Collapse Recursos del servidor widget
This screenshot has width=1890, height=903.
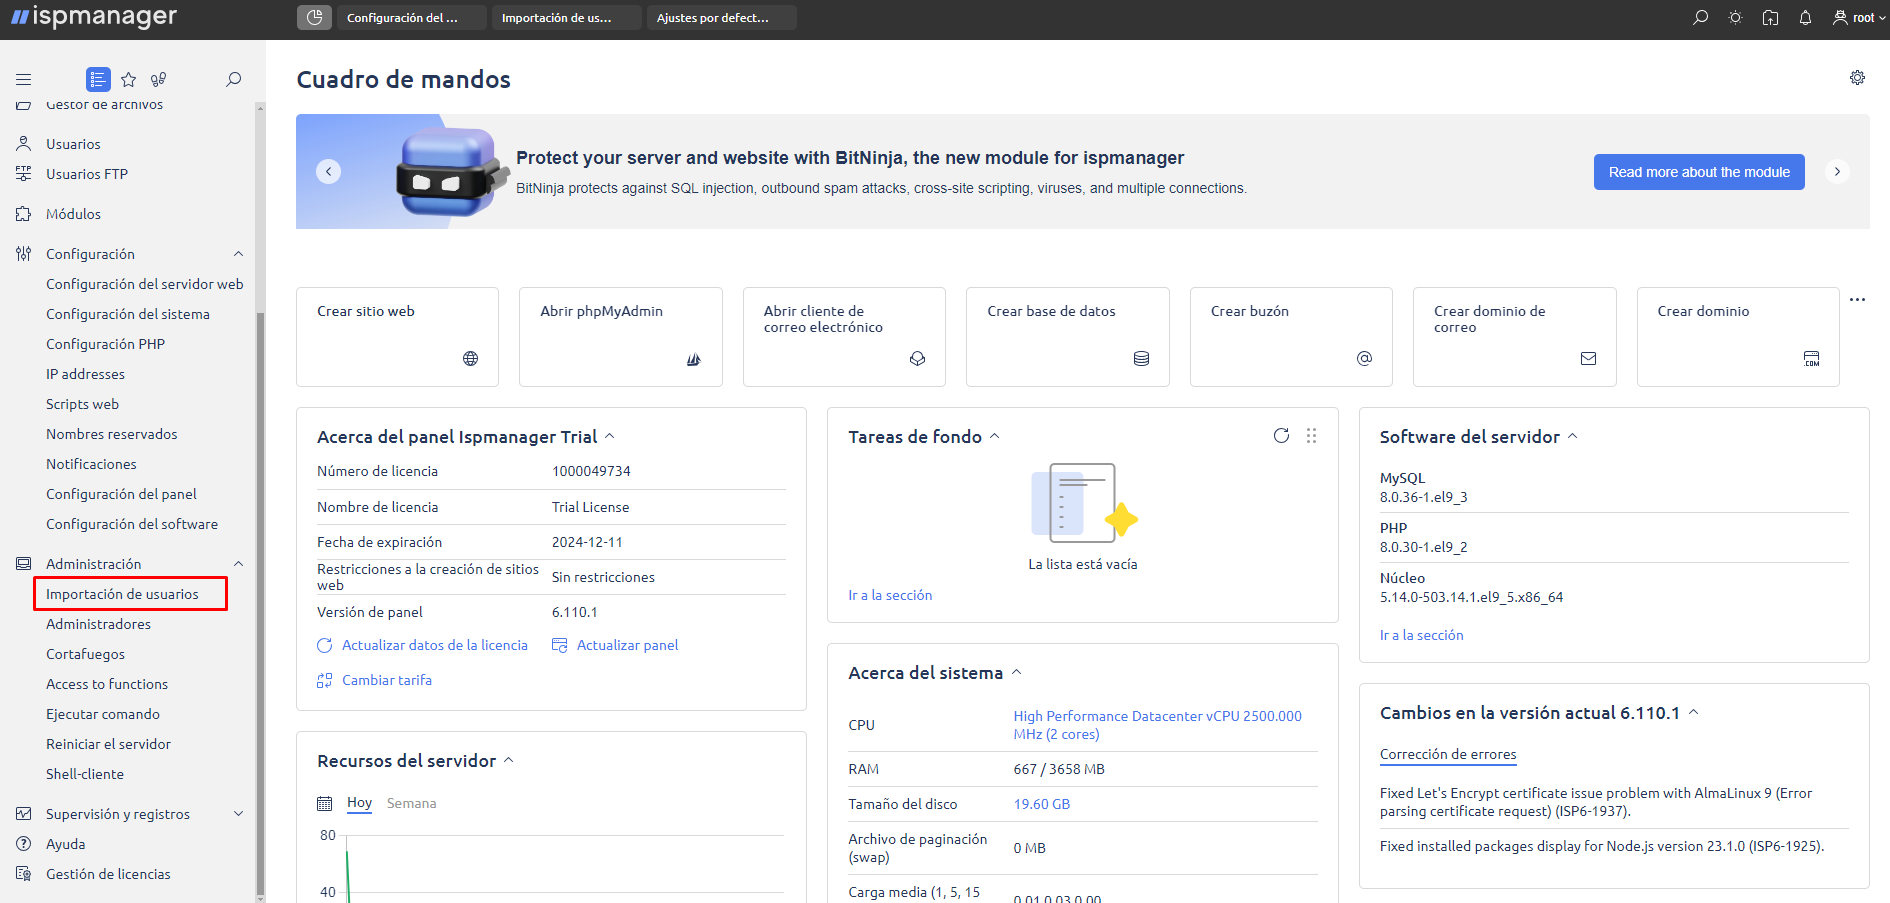point(509,760)
